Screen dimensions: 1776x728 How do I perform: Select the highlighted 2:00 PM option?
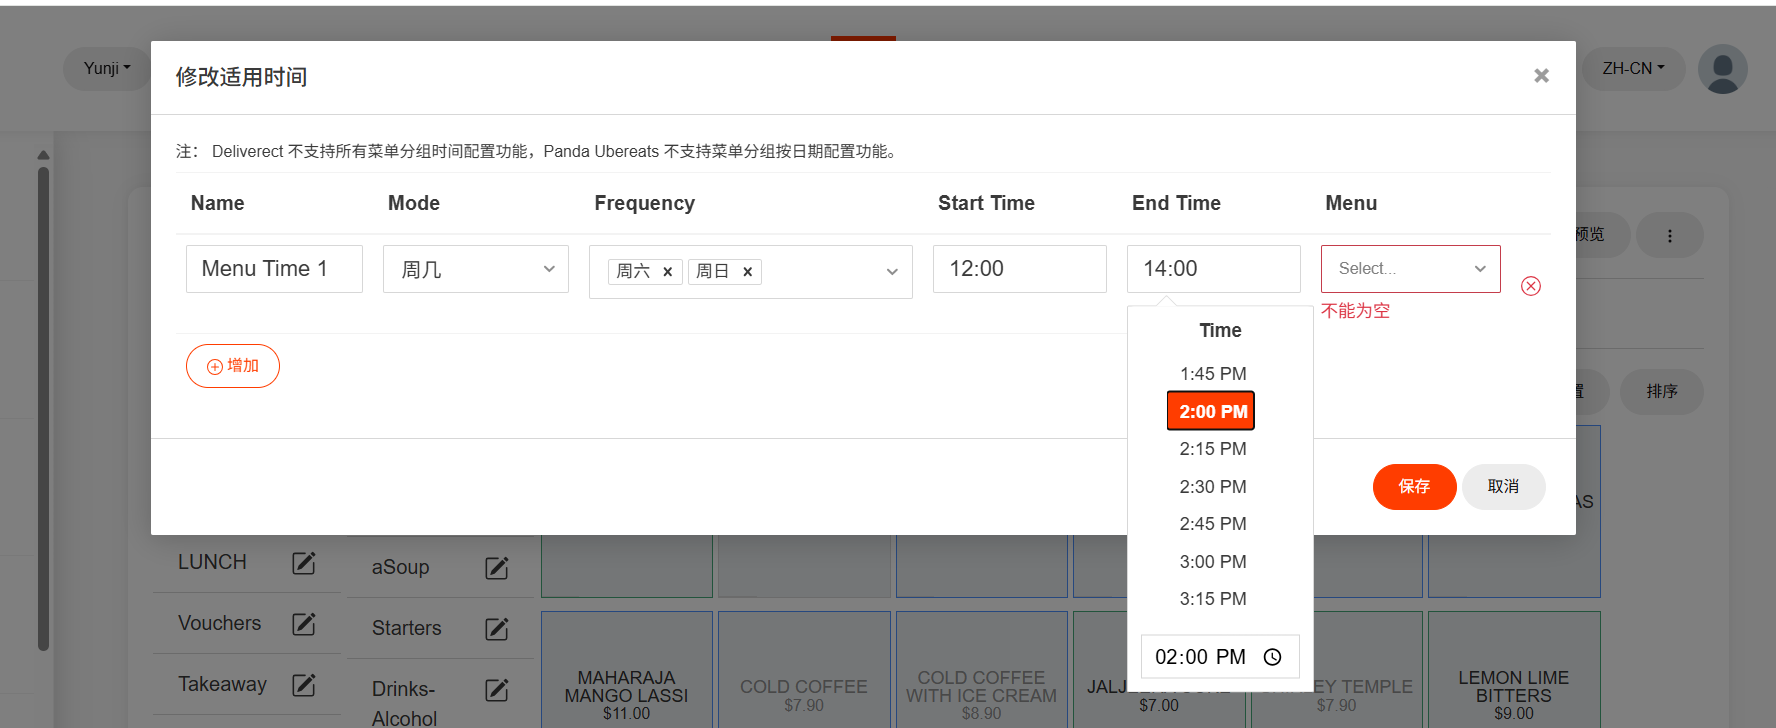coord(1211,411)
